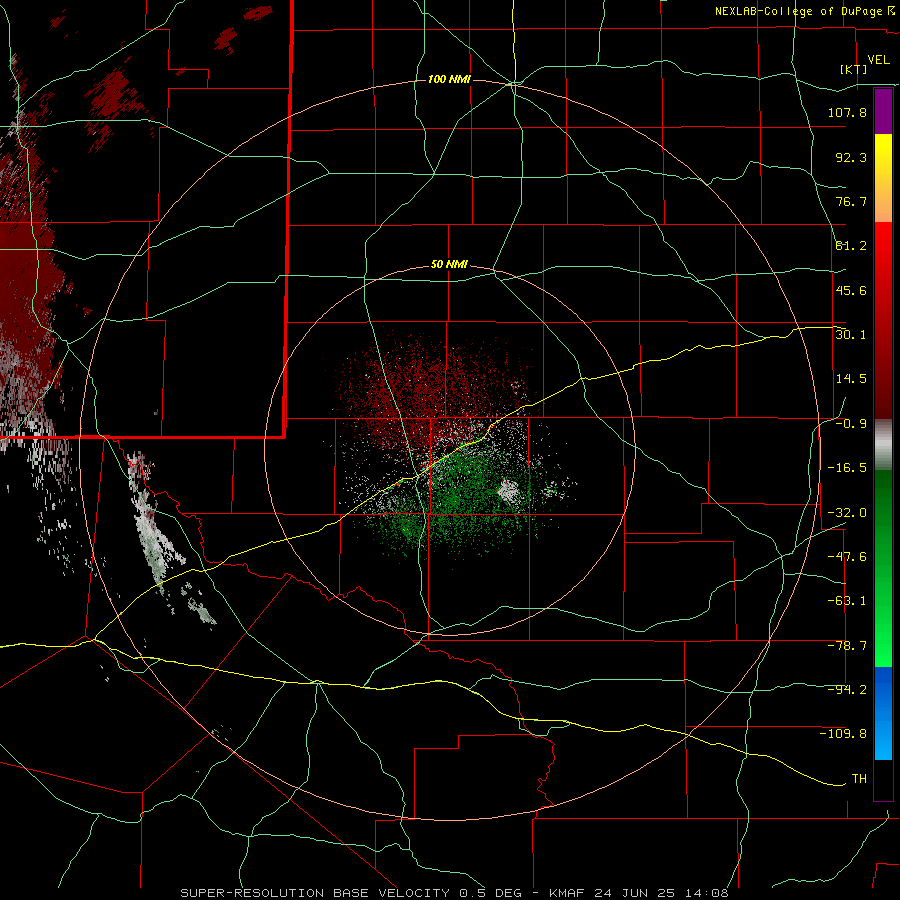The image size is (900, 900).
Task: Click the VEL legend title
Action: point(878,60)
